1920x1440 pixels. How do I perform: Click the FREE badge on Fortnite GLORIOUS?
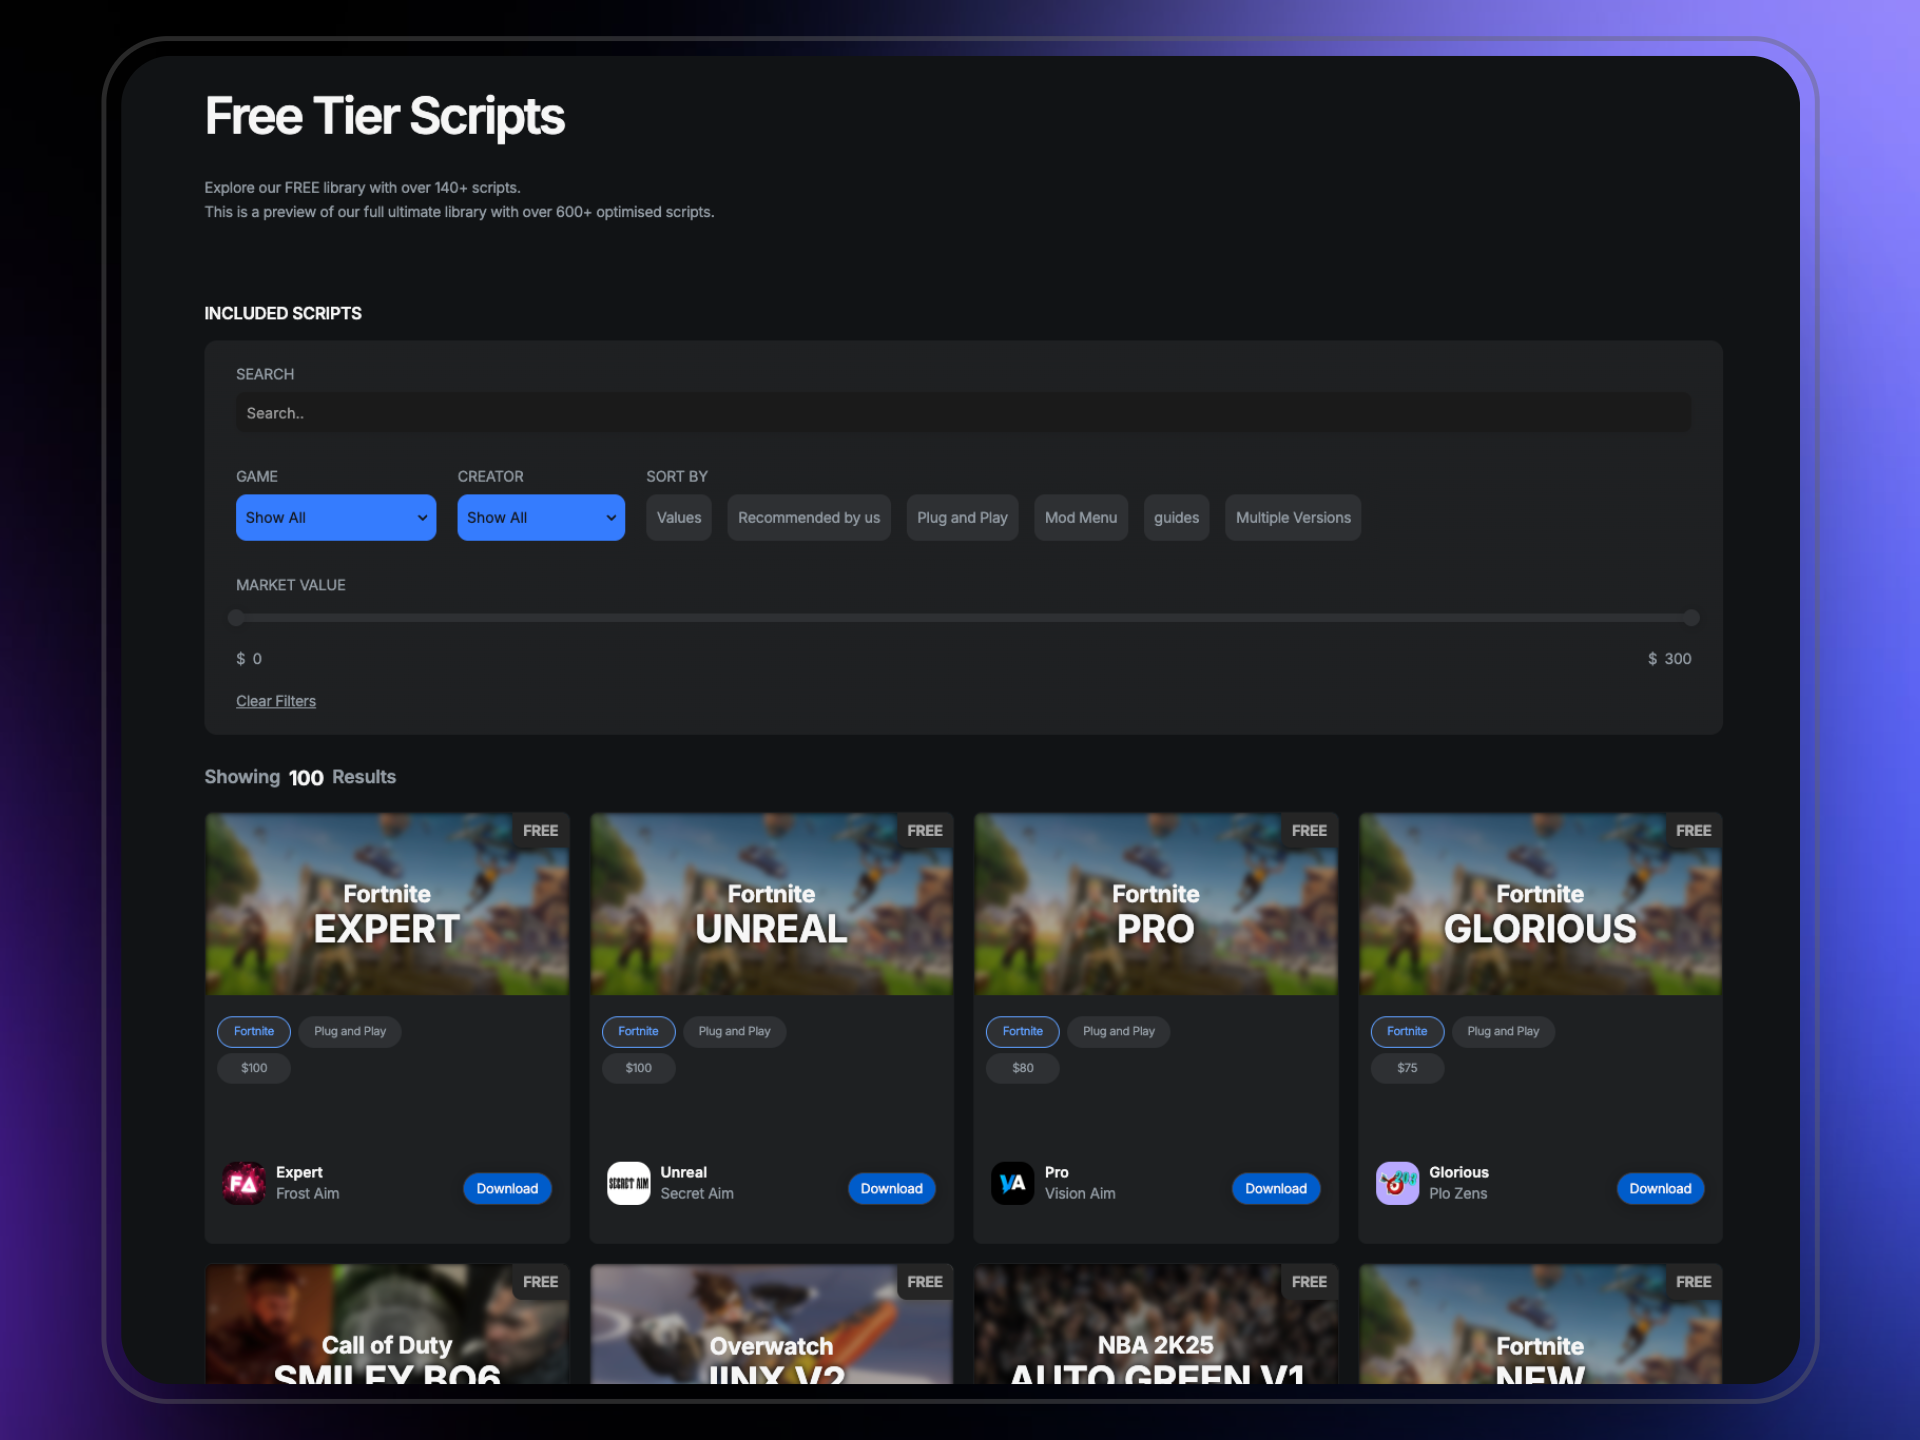(x=1693, y=831)
